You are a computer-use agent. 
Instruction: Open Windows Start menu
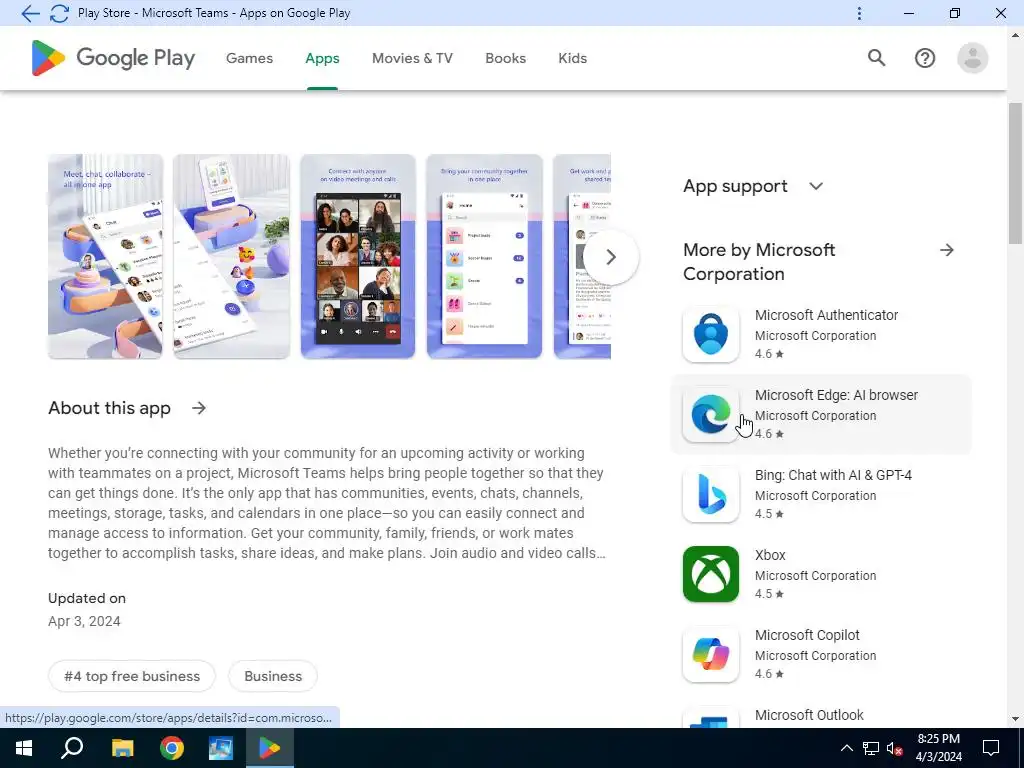click(x=24, y=748)
